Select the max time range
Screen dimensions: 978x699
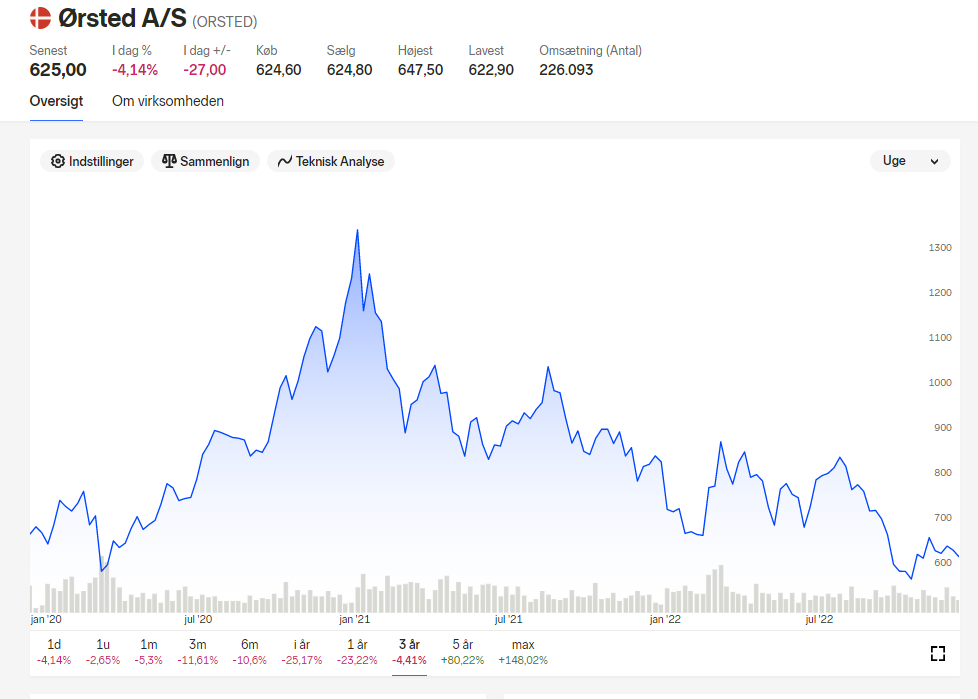pos(523,652)
